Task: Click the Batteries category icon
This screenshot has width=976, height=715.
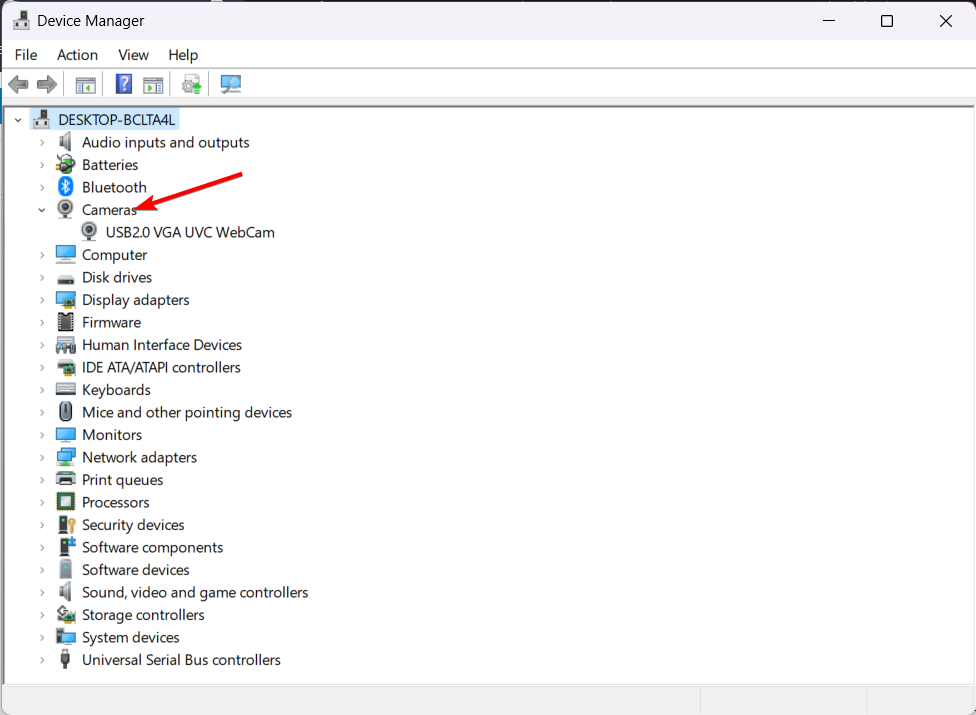Action: pos(65,164)
